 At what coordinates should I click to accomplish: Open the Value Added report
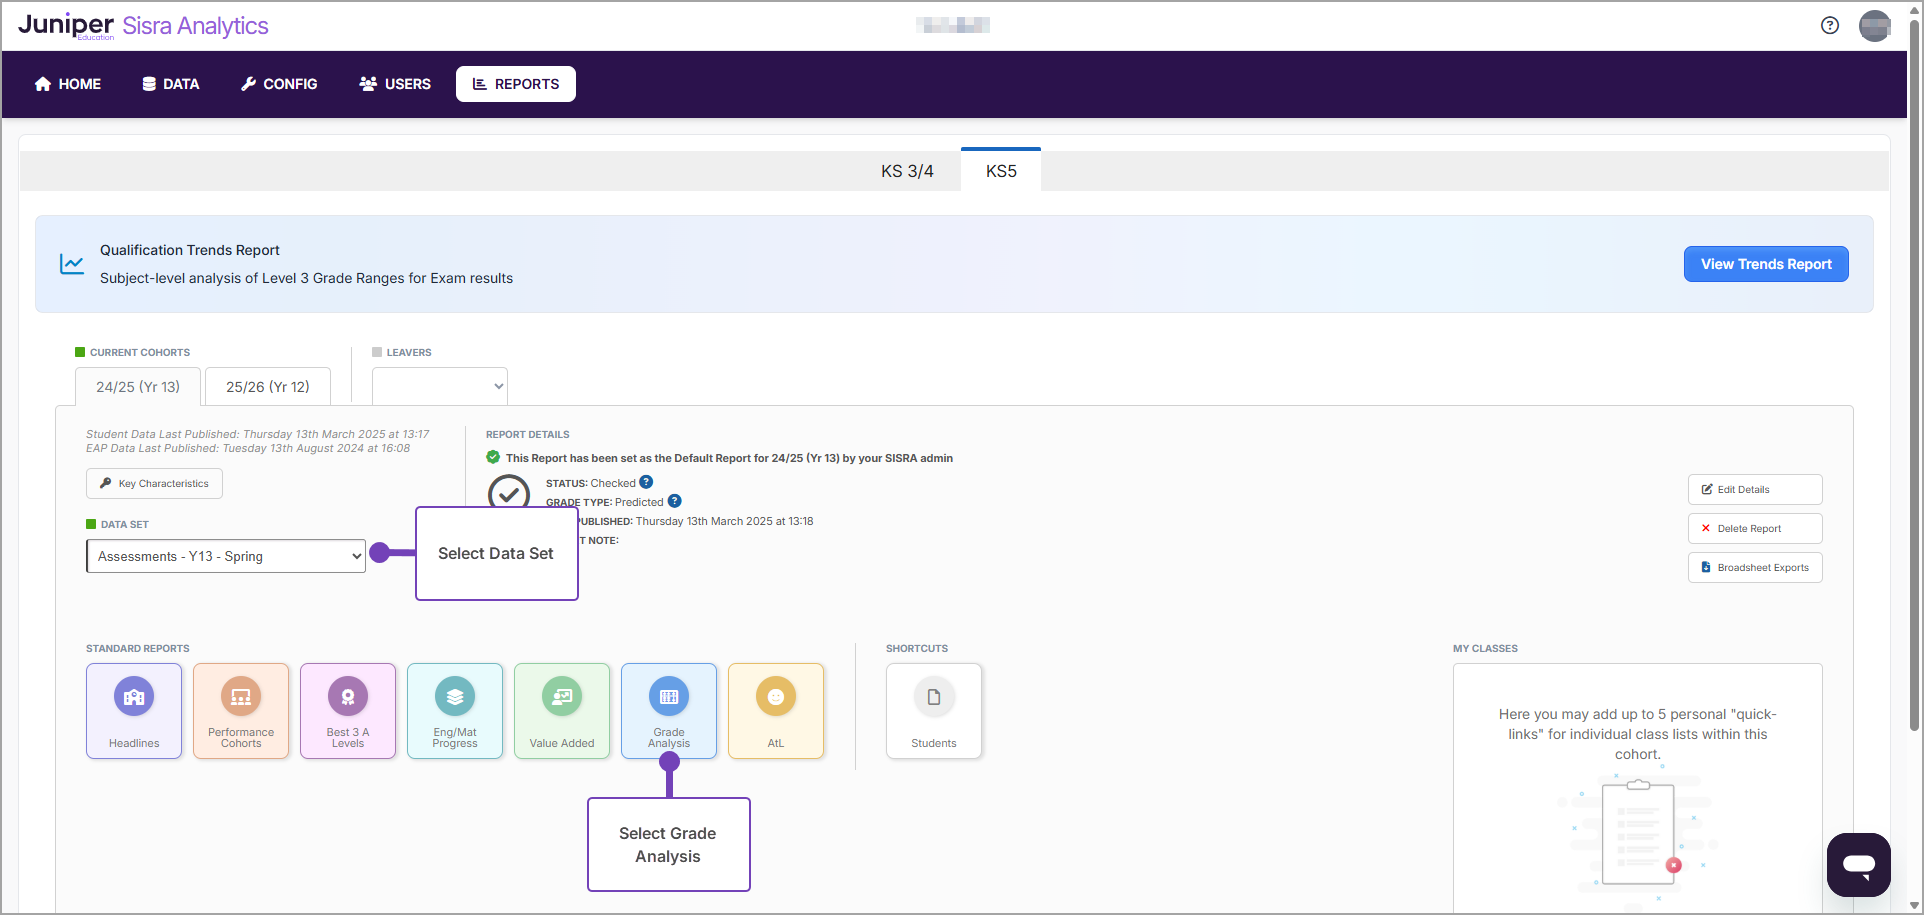tap(562, 711)
